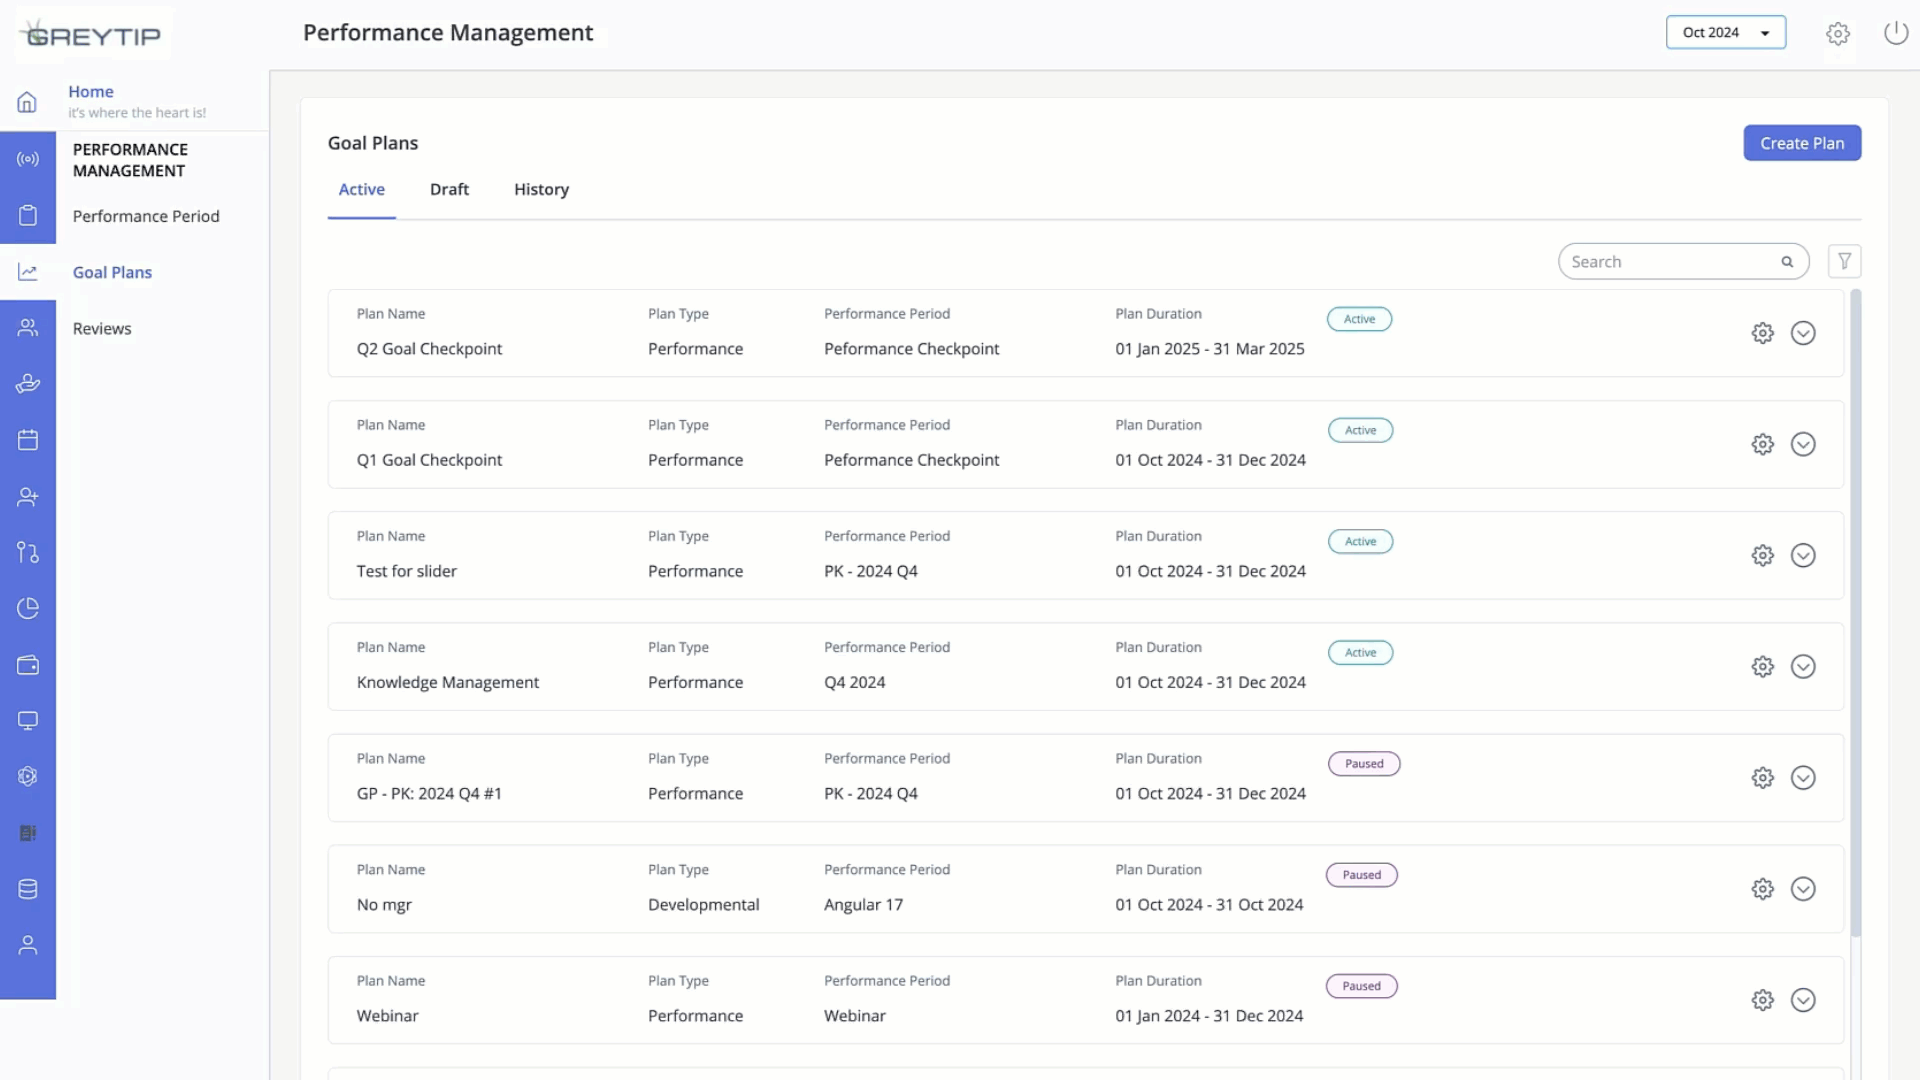This screenshot has height=1080, width=1920.
Task: Switch to the Active tab
Action: click(361, 189)
